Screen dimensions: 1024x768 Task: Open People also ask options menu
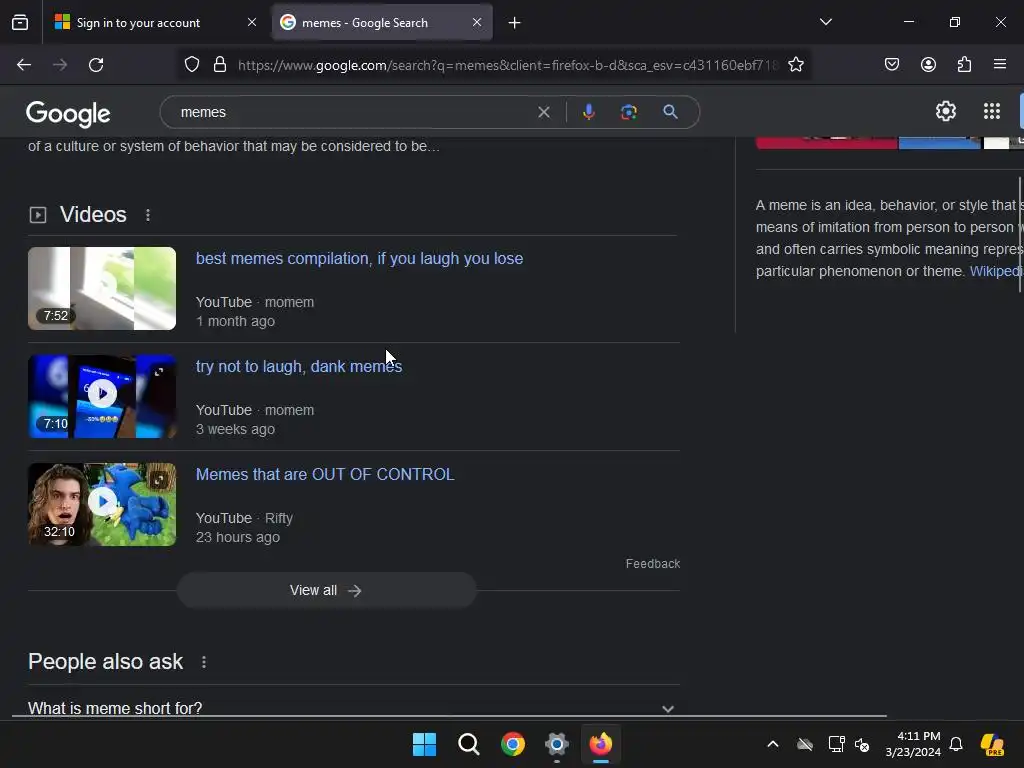pyautogui.click(x=204, y=662)
